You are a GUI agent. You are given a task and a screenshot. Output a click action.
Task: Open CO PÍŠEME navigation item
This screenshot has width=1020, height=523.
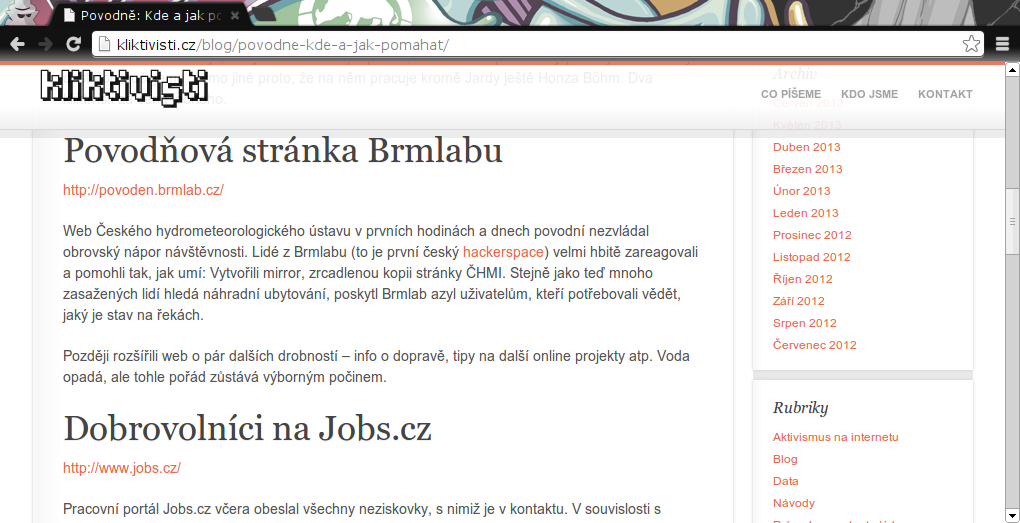coord(790,94)
